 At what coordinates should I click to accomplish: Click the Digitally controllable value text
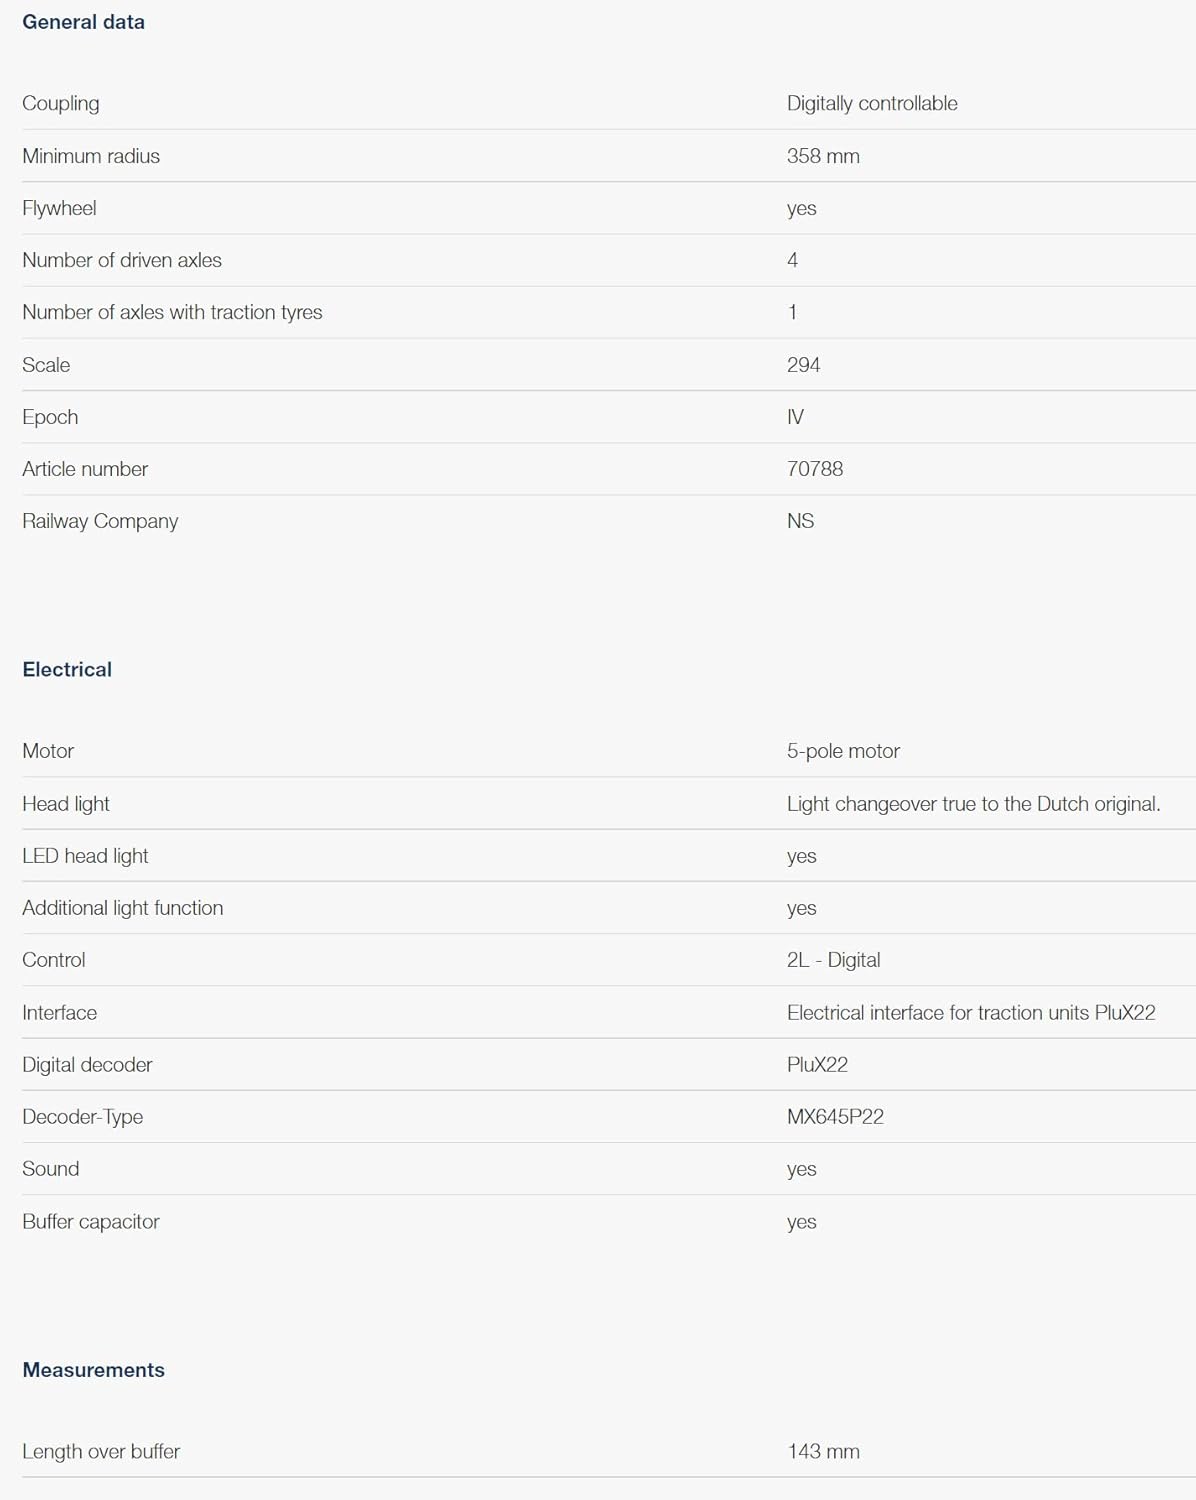tap(872, 103)
